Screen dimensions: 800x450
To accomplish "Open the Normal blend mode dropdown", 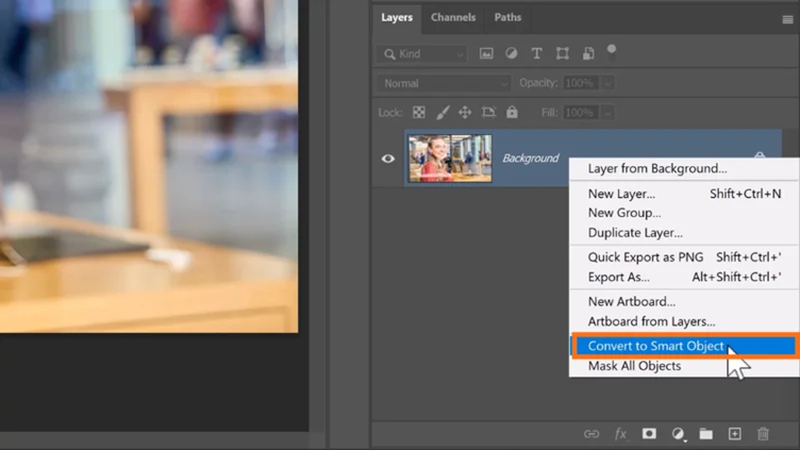I will click(x=443, y=83).
